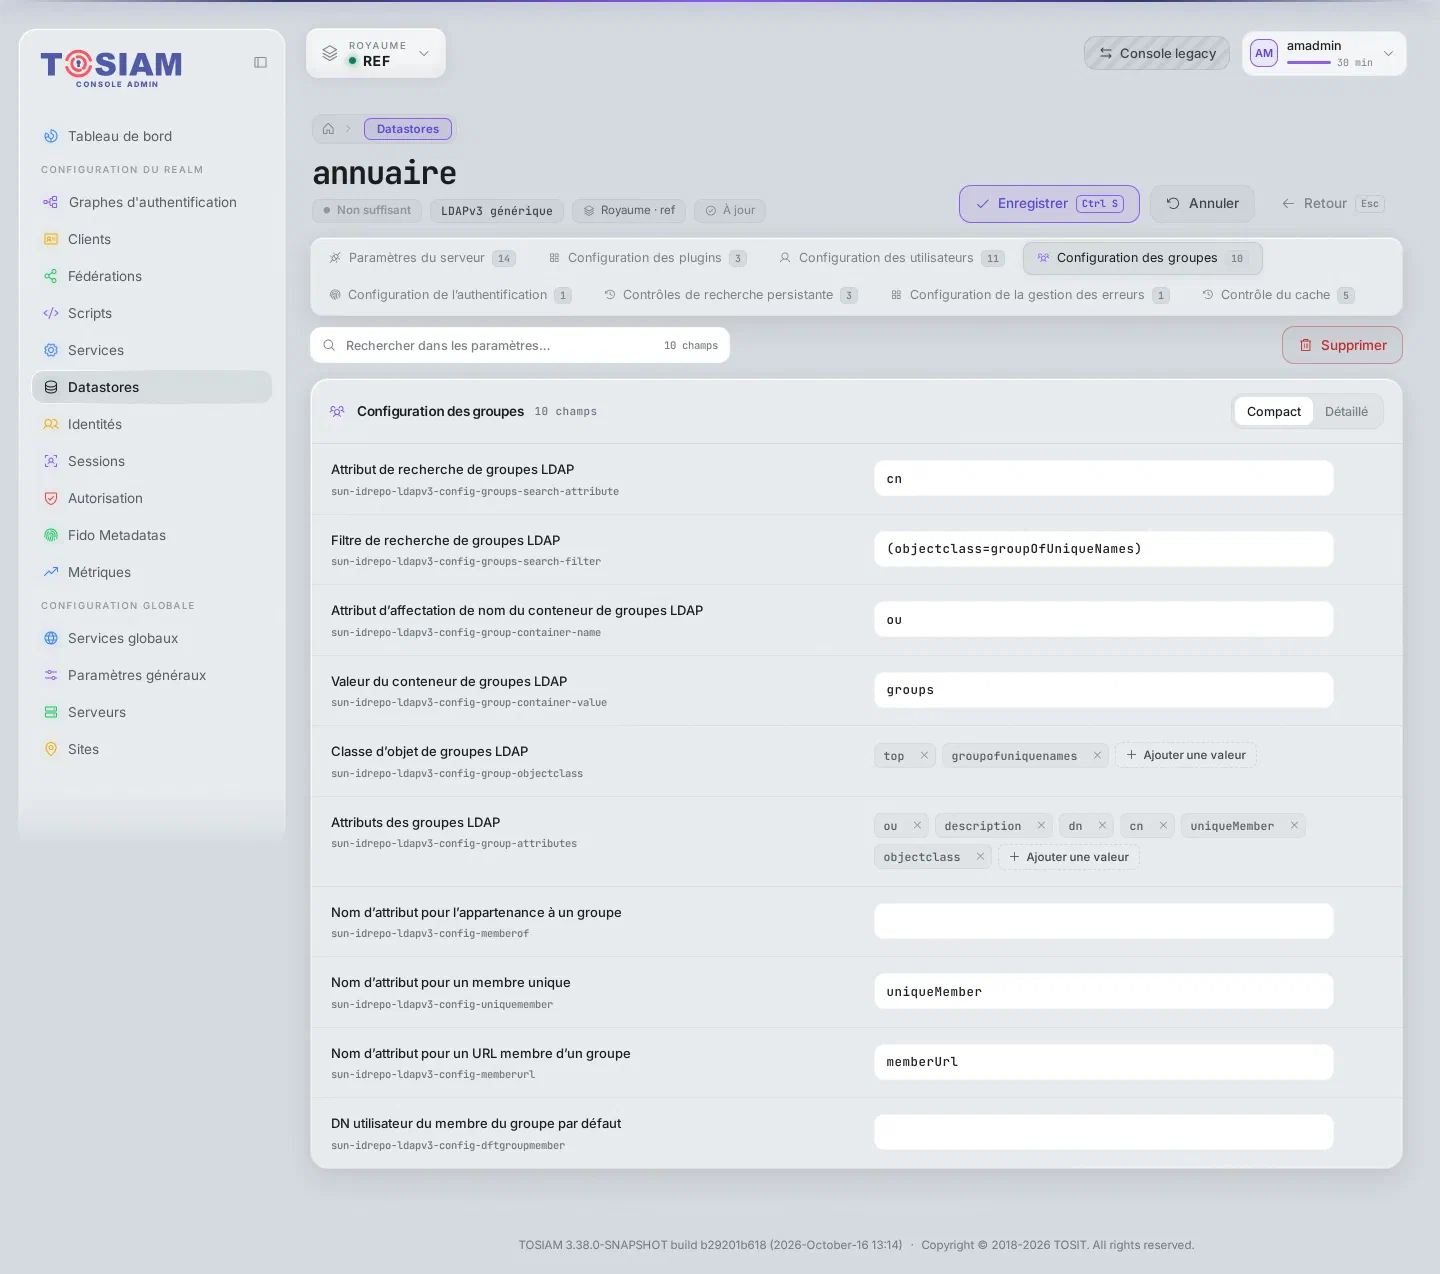The image size is (1440, 1274).
Task: Open Graphes d'authentification in sidebar
Action: coord(152,202)
